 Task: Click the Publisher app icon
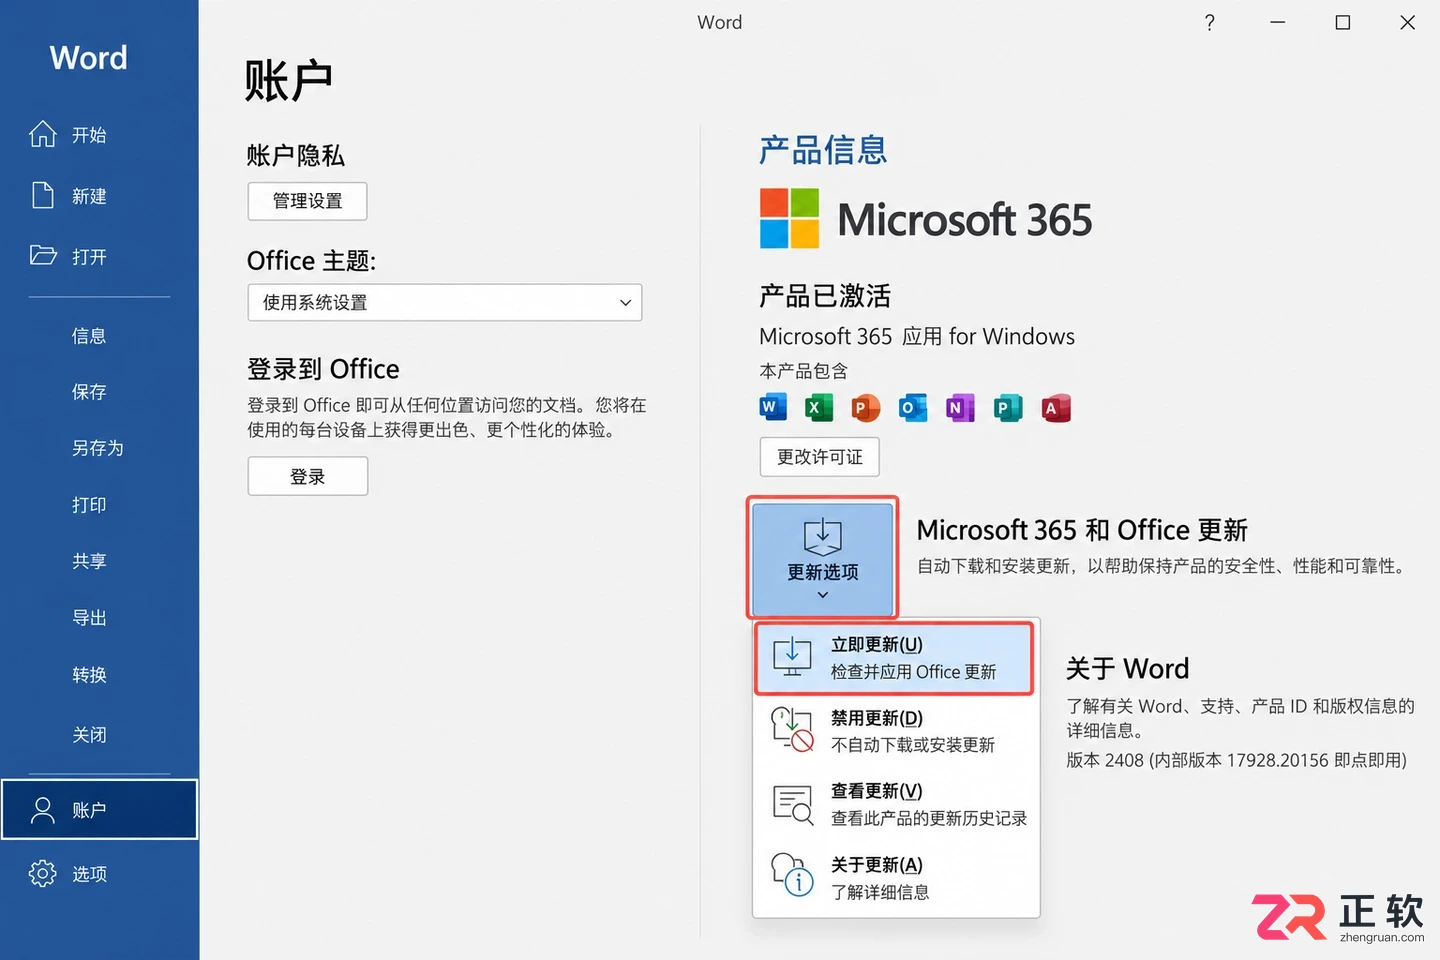pos(1007,408)
